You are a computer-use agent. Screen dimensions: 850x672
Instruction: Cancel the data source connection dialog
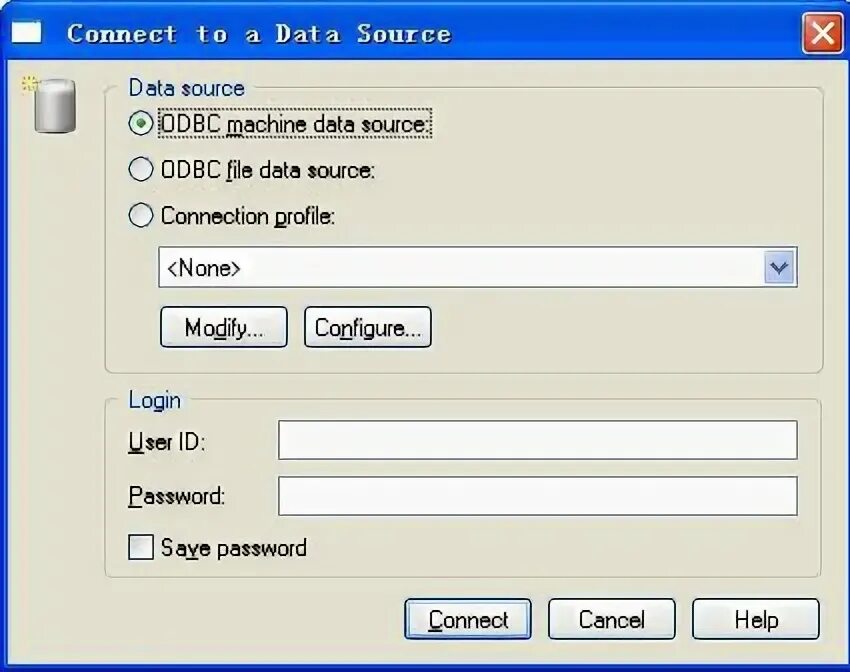tap(611, 619)
